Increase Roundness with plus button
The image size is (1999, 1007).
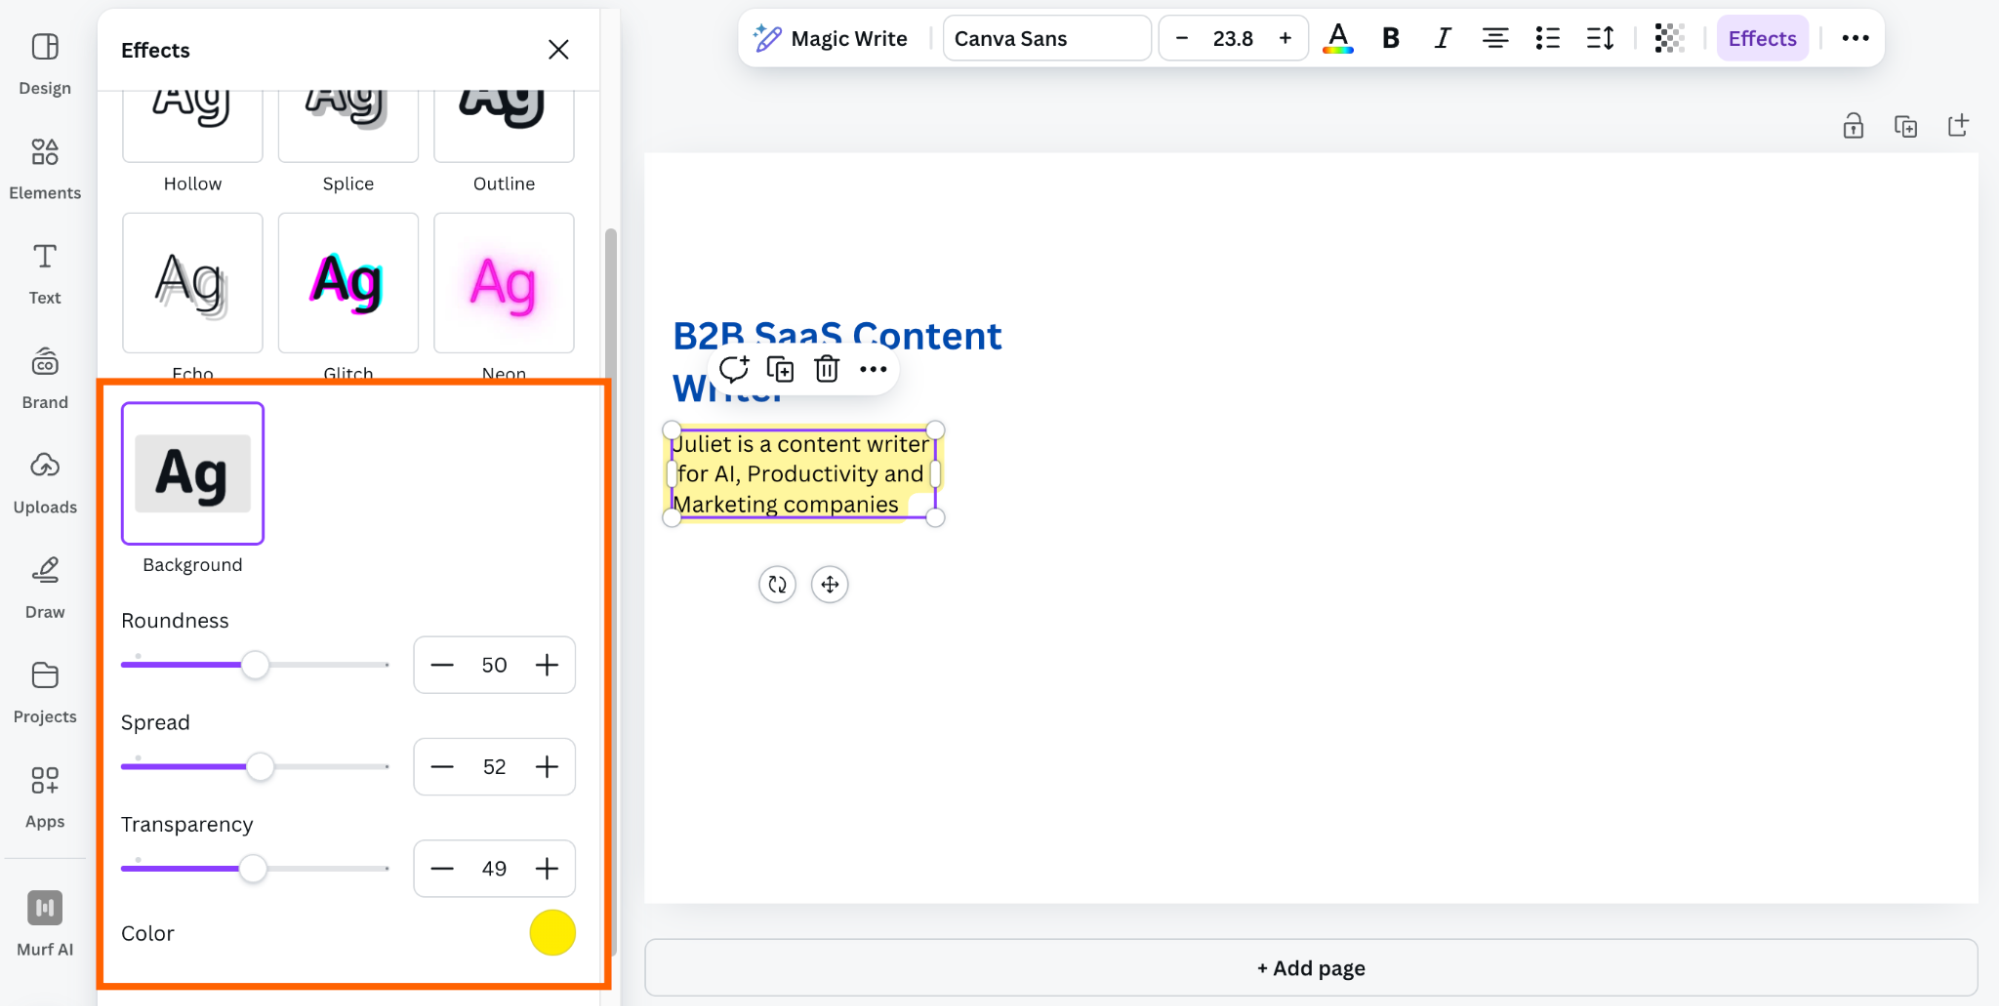tap(547, 665)
